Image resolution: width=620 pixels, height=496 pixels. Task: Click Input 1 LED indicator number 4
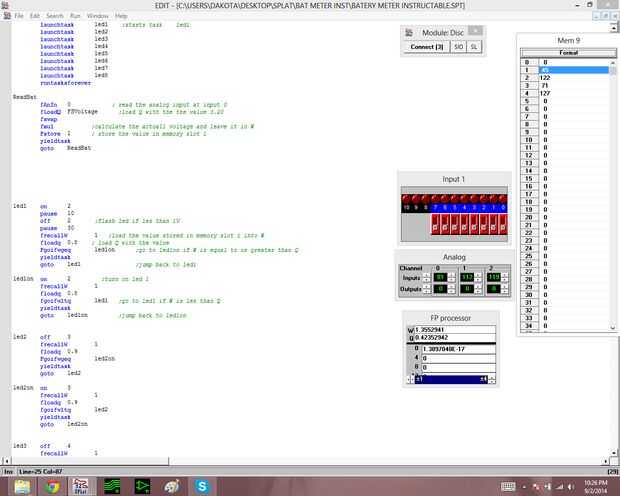pos(464,199)
